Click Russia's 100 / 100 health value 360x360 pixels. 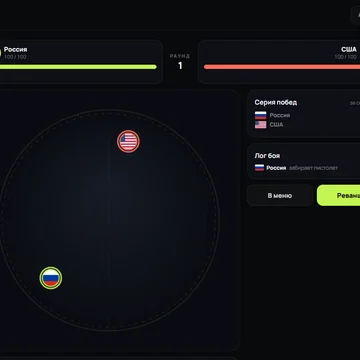point(15,57)
